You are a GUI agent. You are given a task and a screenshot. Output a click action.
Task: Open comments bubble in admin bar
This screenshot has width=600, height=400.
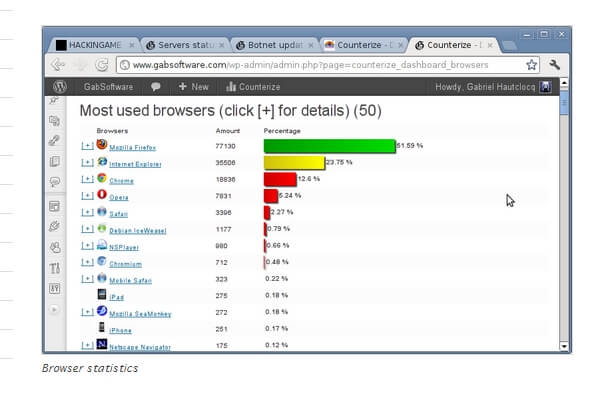[x=155, y=87]
